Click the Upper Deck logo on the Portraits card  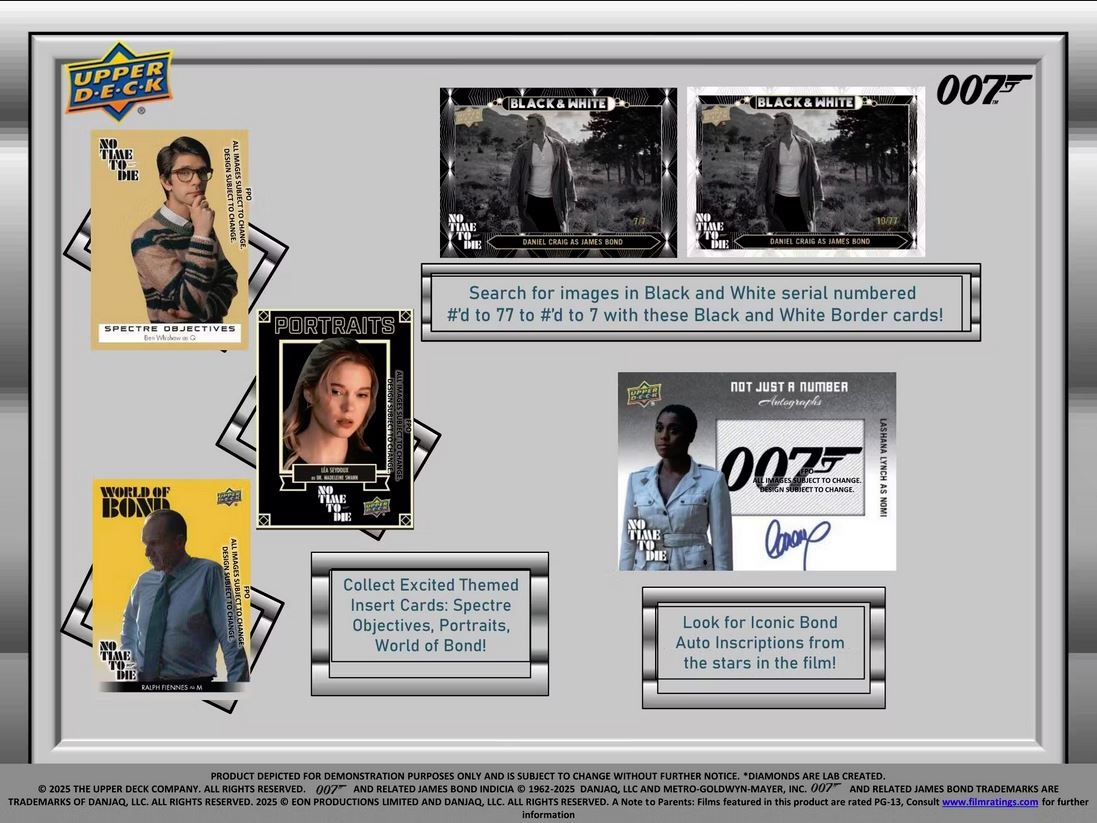tap(376, 506)
